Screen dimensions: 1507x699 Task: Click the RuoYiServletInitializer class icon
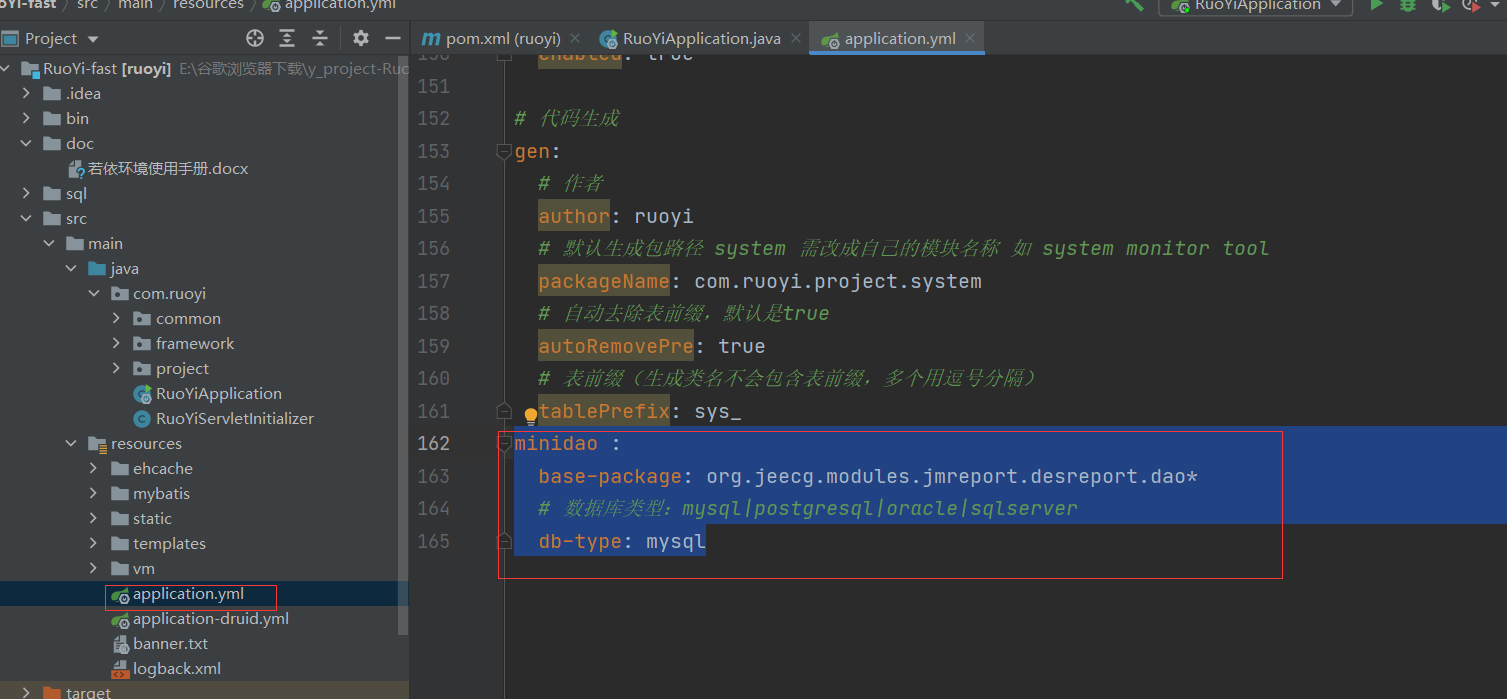pyautogui.click(x=142, y=419)
